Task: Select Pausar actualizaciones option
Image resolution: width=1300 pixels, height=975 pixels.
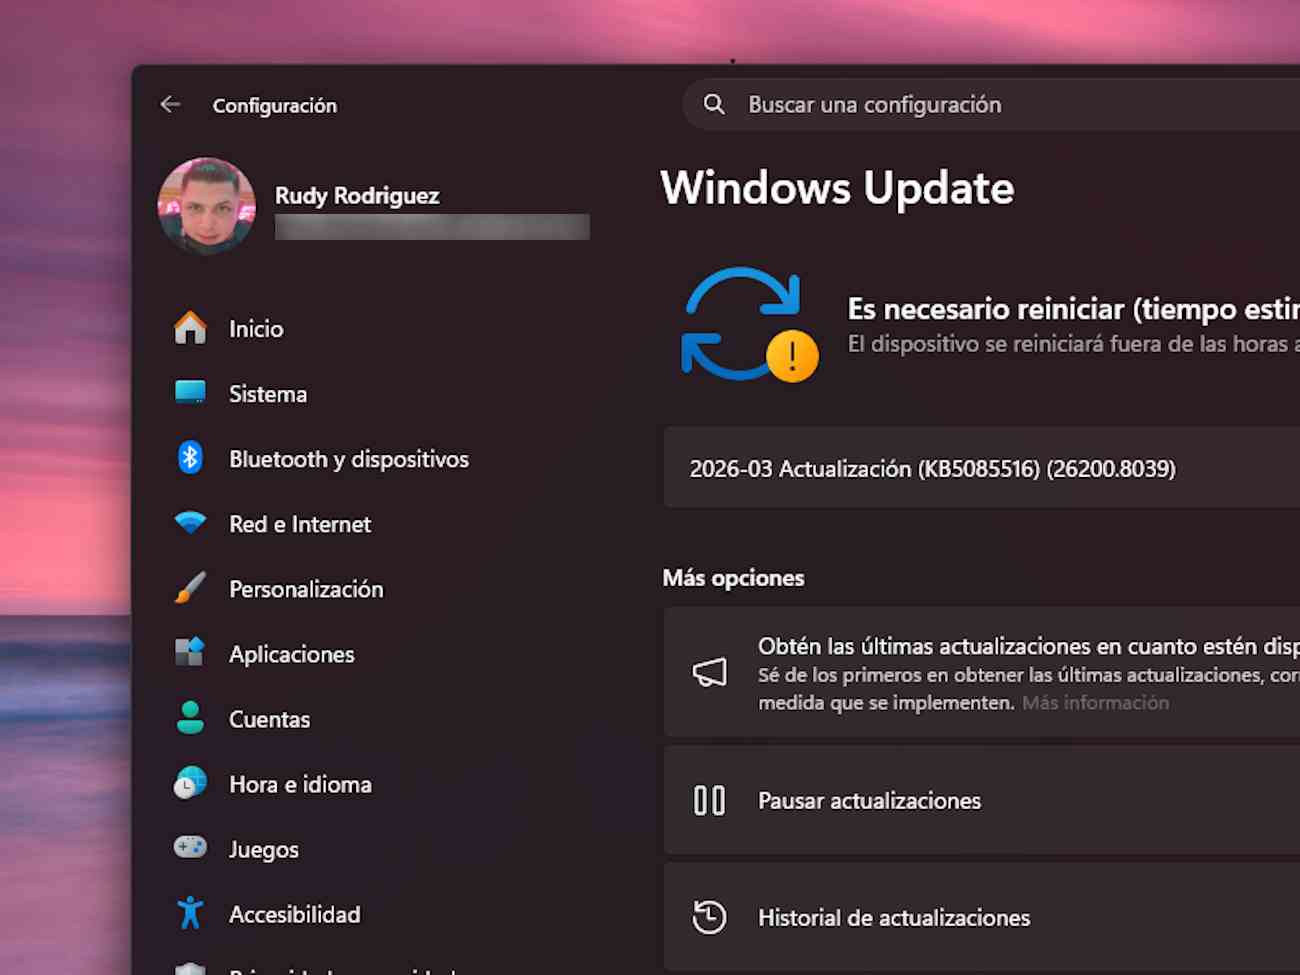Action: tap(869, 801)
